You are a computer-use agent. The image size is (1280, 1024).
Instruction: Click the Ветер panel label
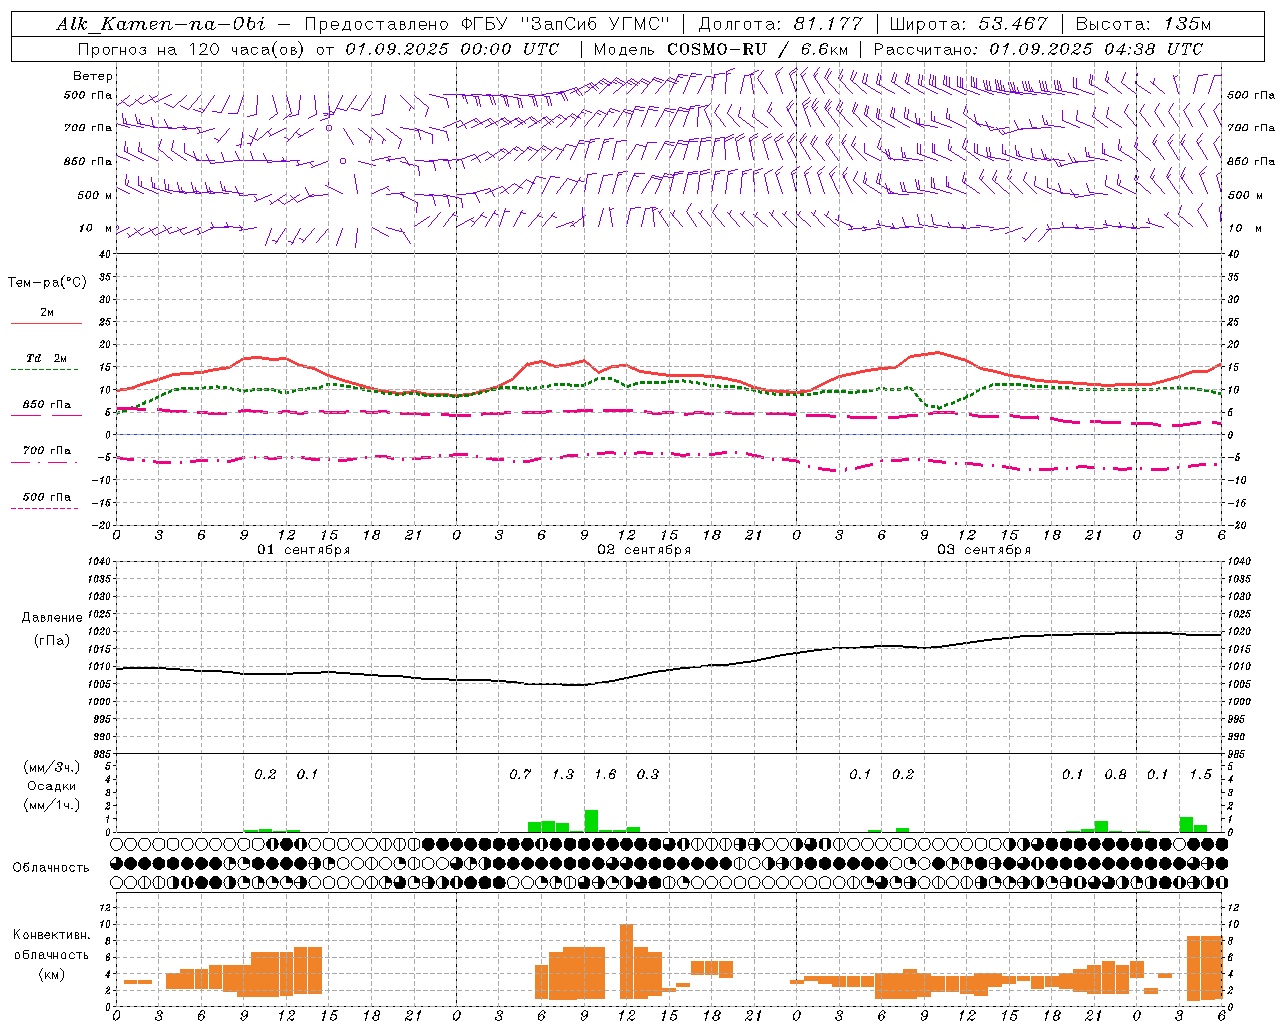(x=93, y=76)
